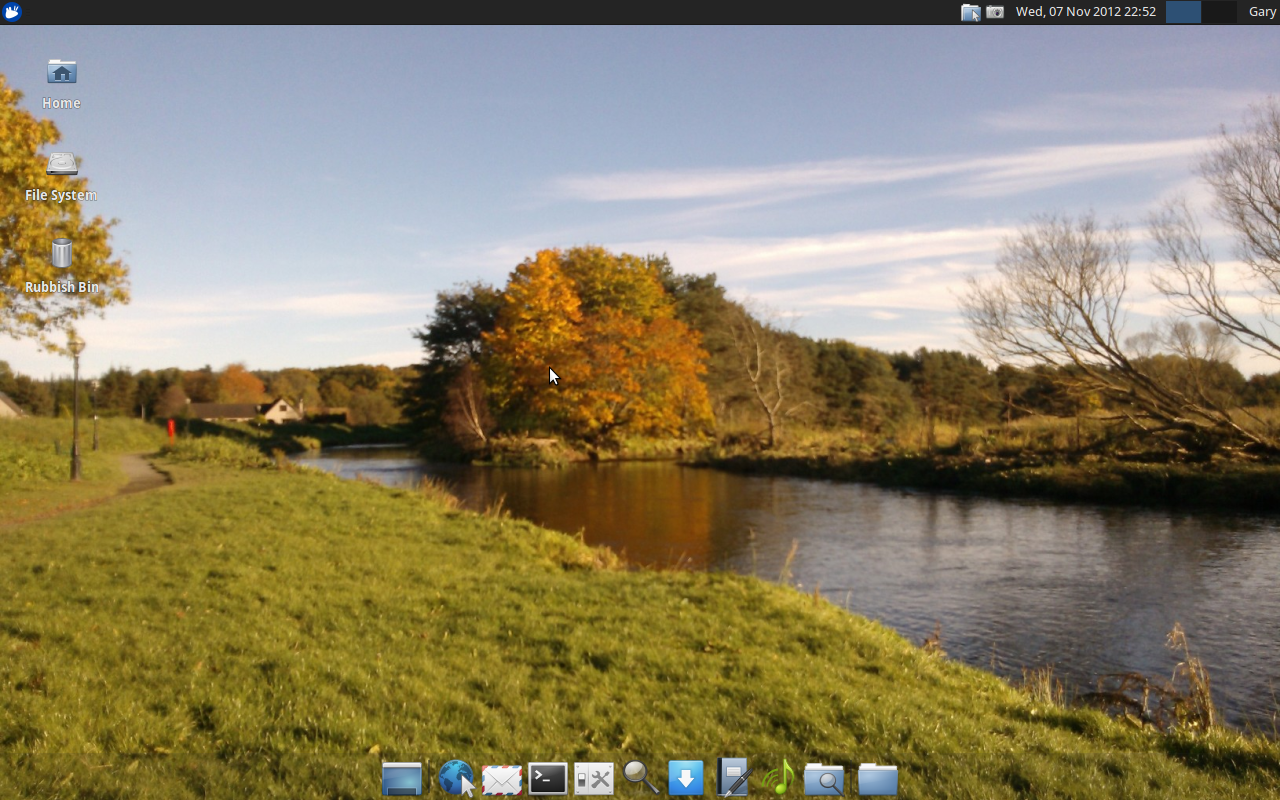Open Gary's session menu in the panel
The width and height of the screenshot is (1280, 800).
1261,12
